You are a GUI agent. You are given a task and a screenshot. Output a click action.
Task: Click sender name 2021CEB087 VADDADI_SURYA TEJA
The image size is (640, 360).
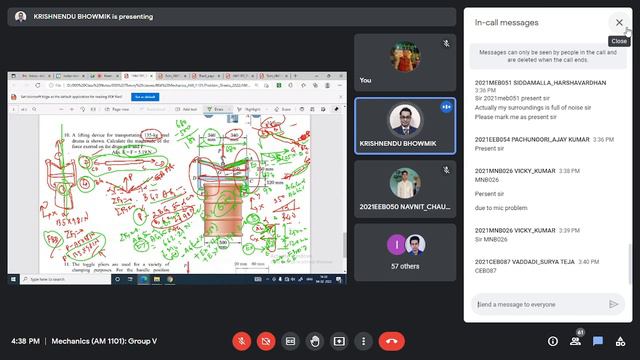pyautogui.click(x=524, y=262)
